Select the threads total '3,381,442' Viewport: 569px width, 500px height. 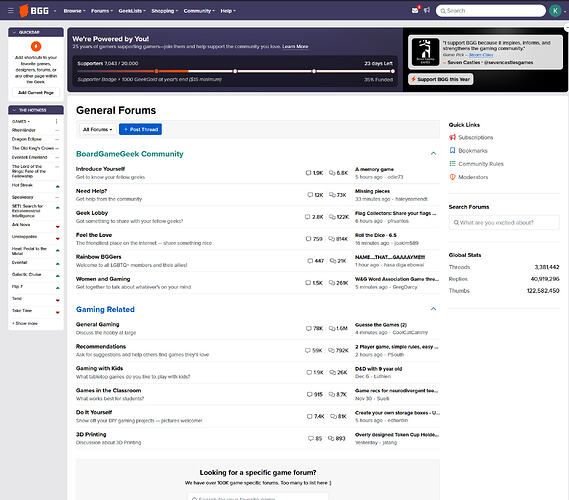pos(547,267)
